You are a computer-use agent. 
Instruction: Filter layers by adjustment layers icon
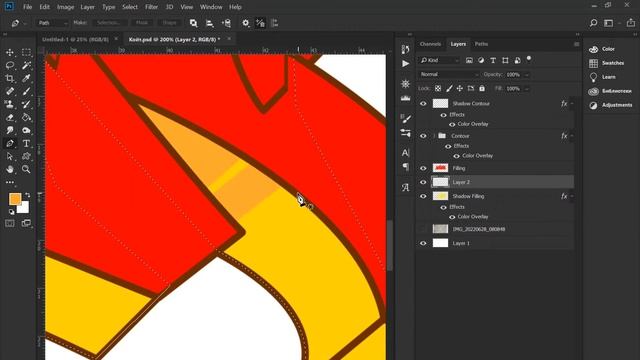(x=481, y=60)
